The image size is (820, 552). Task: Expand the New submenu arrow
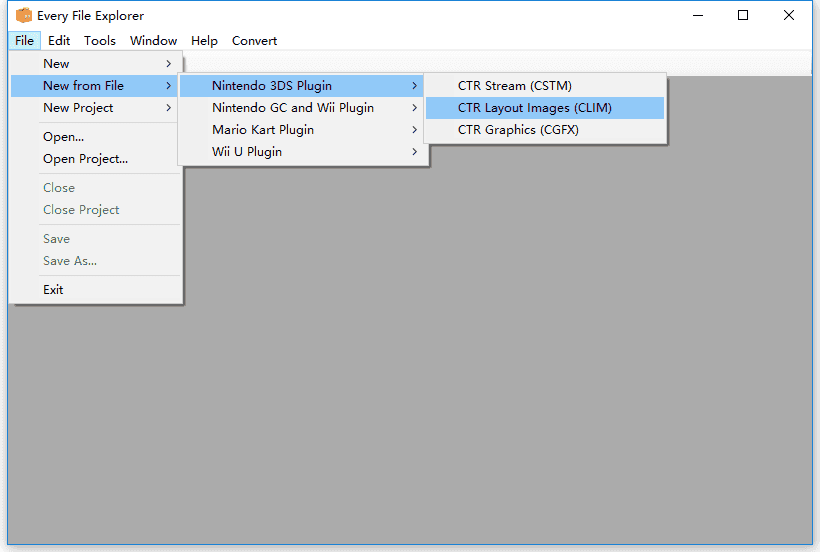coord(168,64)
